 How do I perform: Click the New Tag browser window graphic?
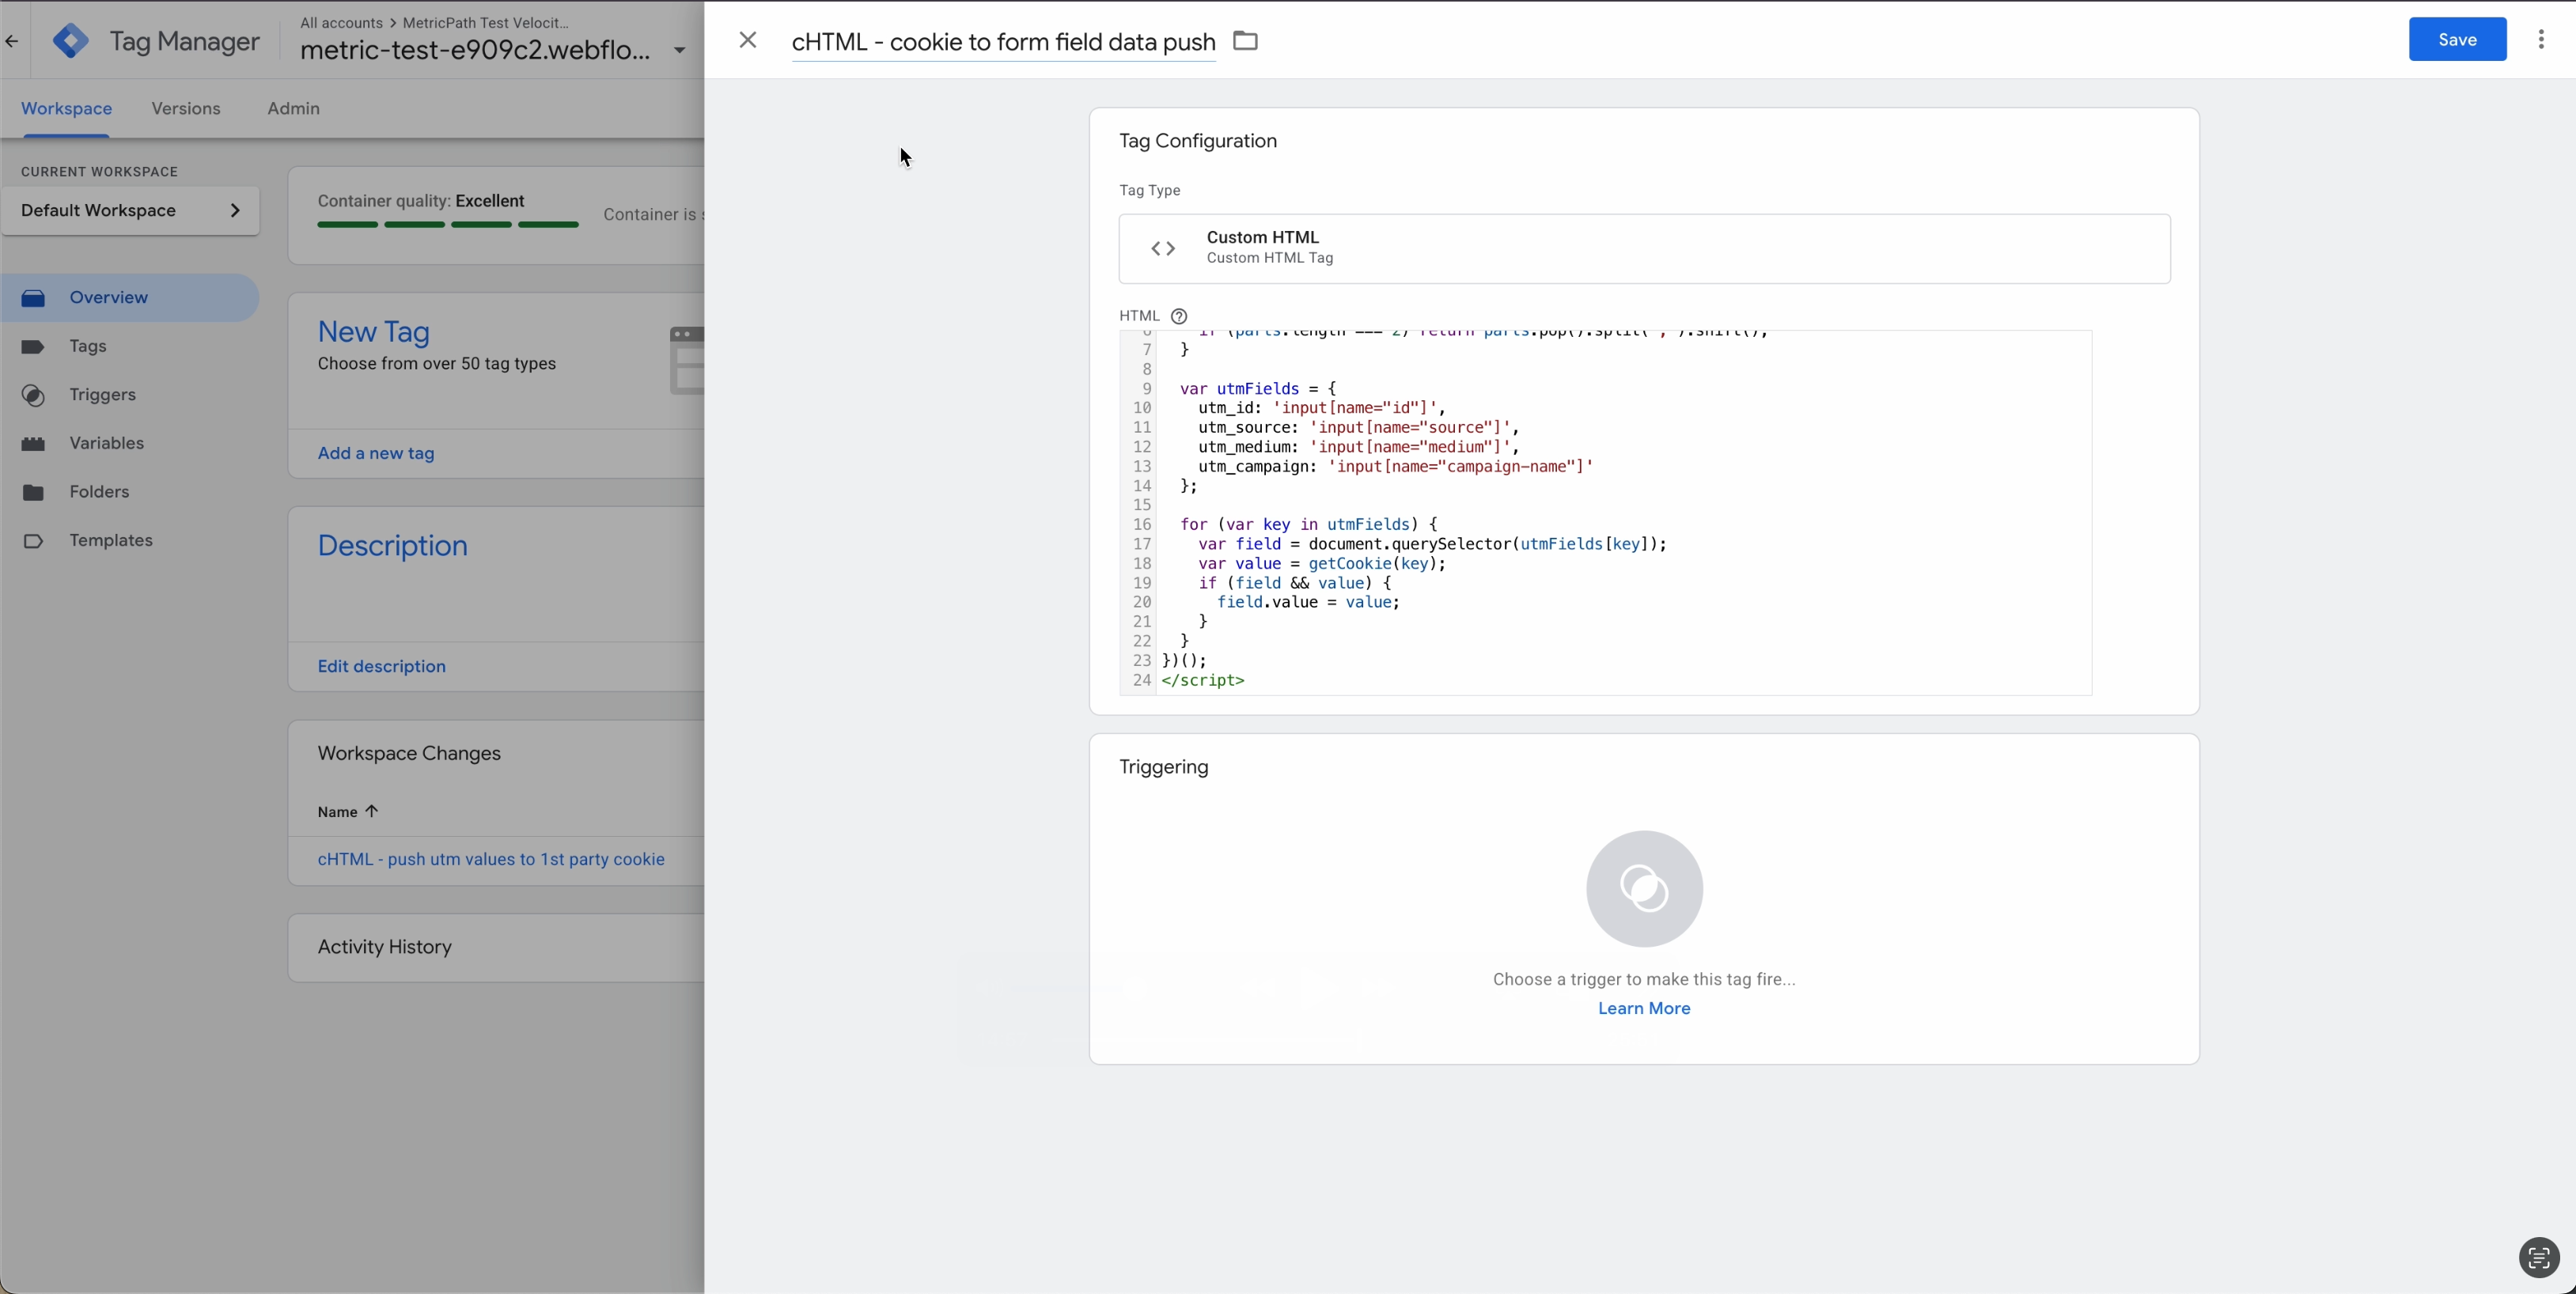pos(686,360)
